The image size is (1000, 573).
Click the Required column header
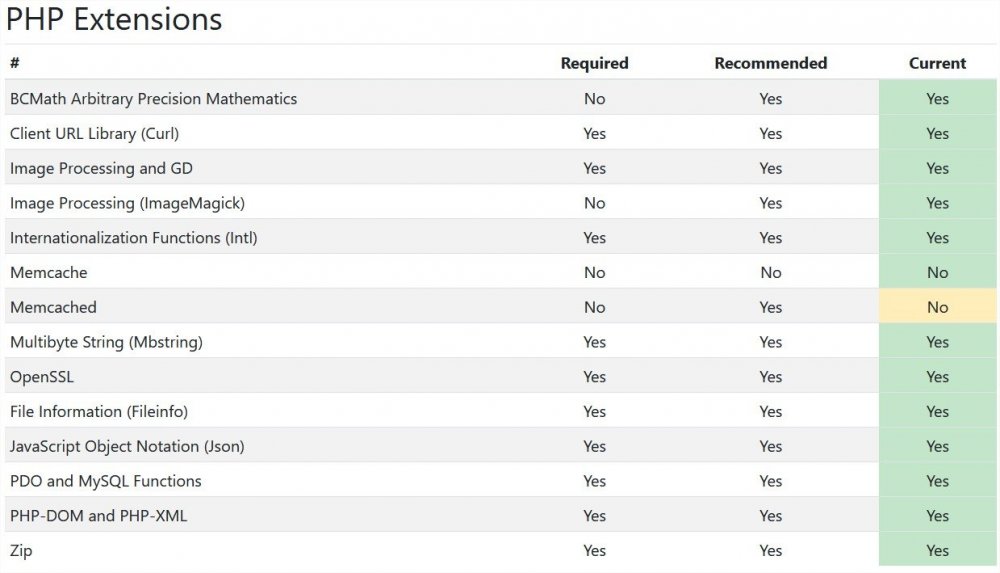(x=594, y=63)
